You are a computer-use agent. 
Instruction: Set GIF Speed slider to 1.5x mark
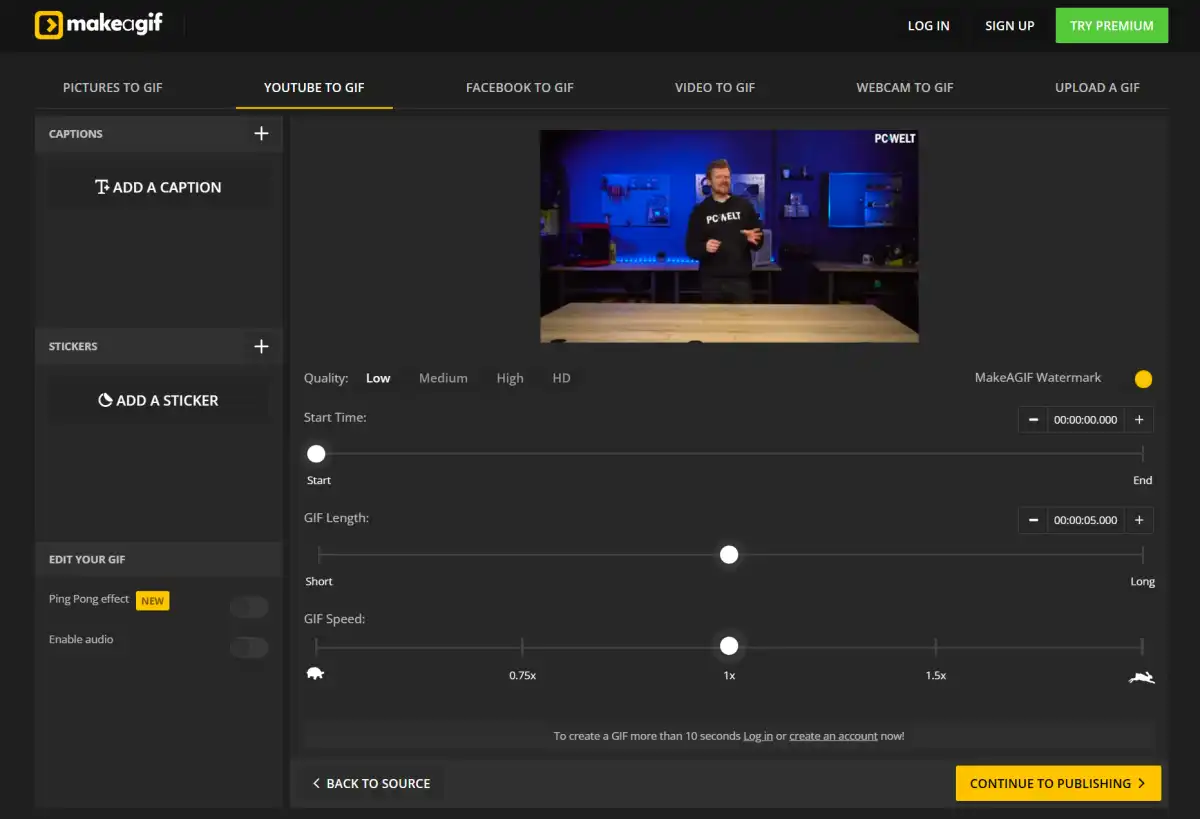tap(935, 647)
